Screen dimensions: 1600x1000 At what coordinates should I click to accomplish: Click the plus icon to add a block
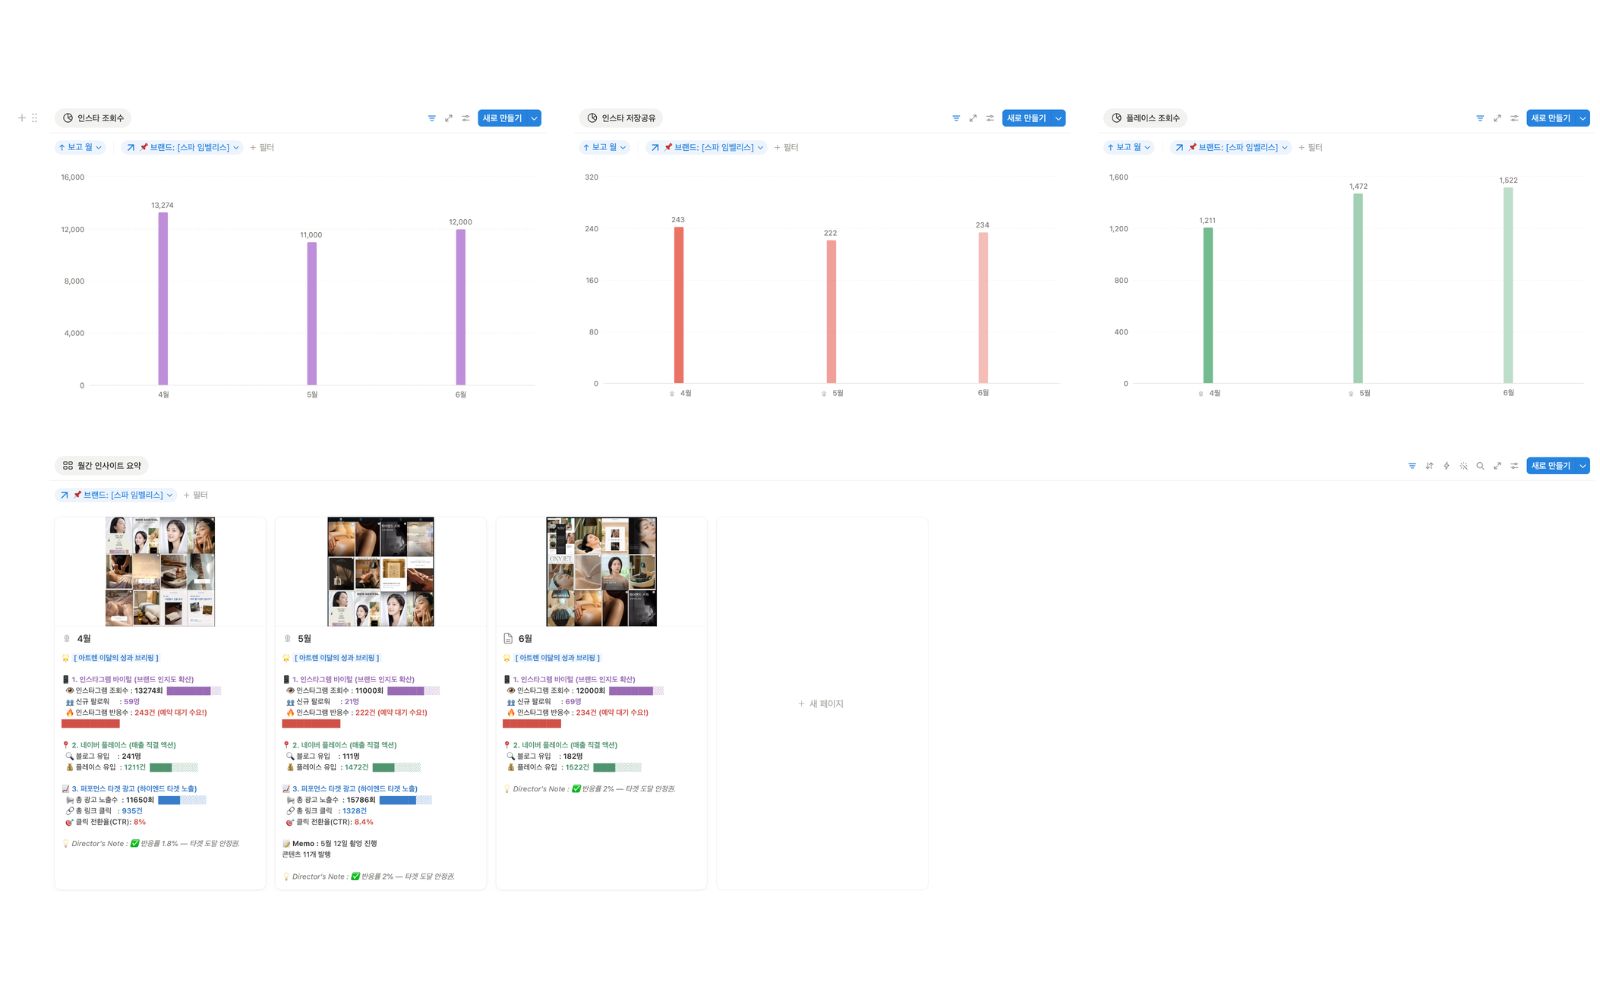click(22, 118)
